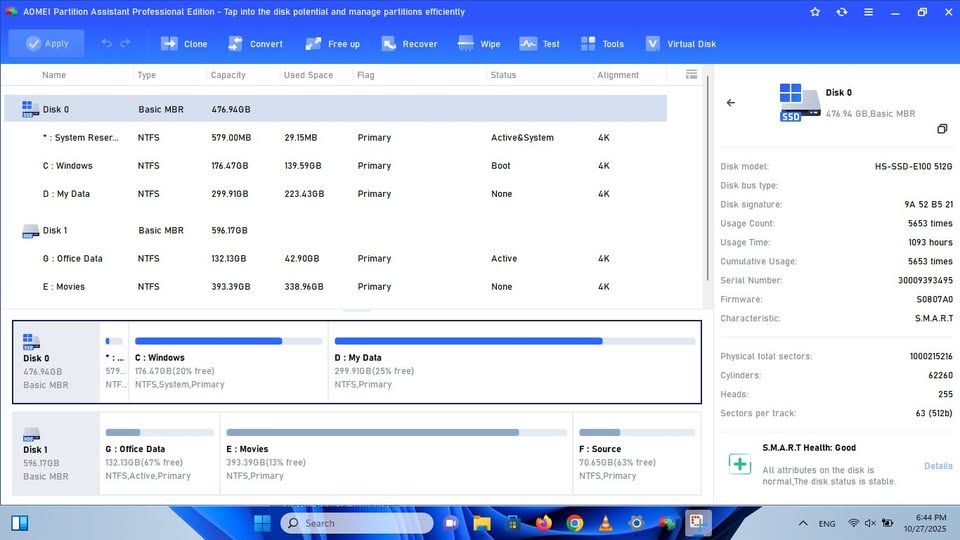The height and width of the screenshot is (540, 960).
Task: Sort by the Capacity column header
Action: coord(228,75)
